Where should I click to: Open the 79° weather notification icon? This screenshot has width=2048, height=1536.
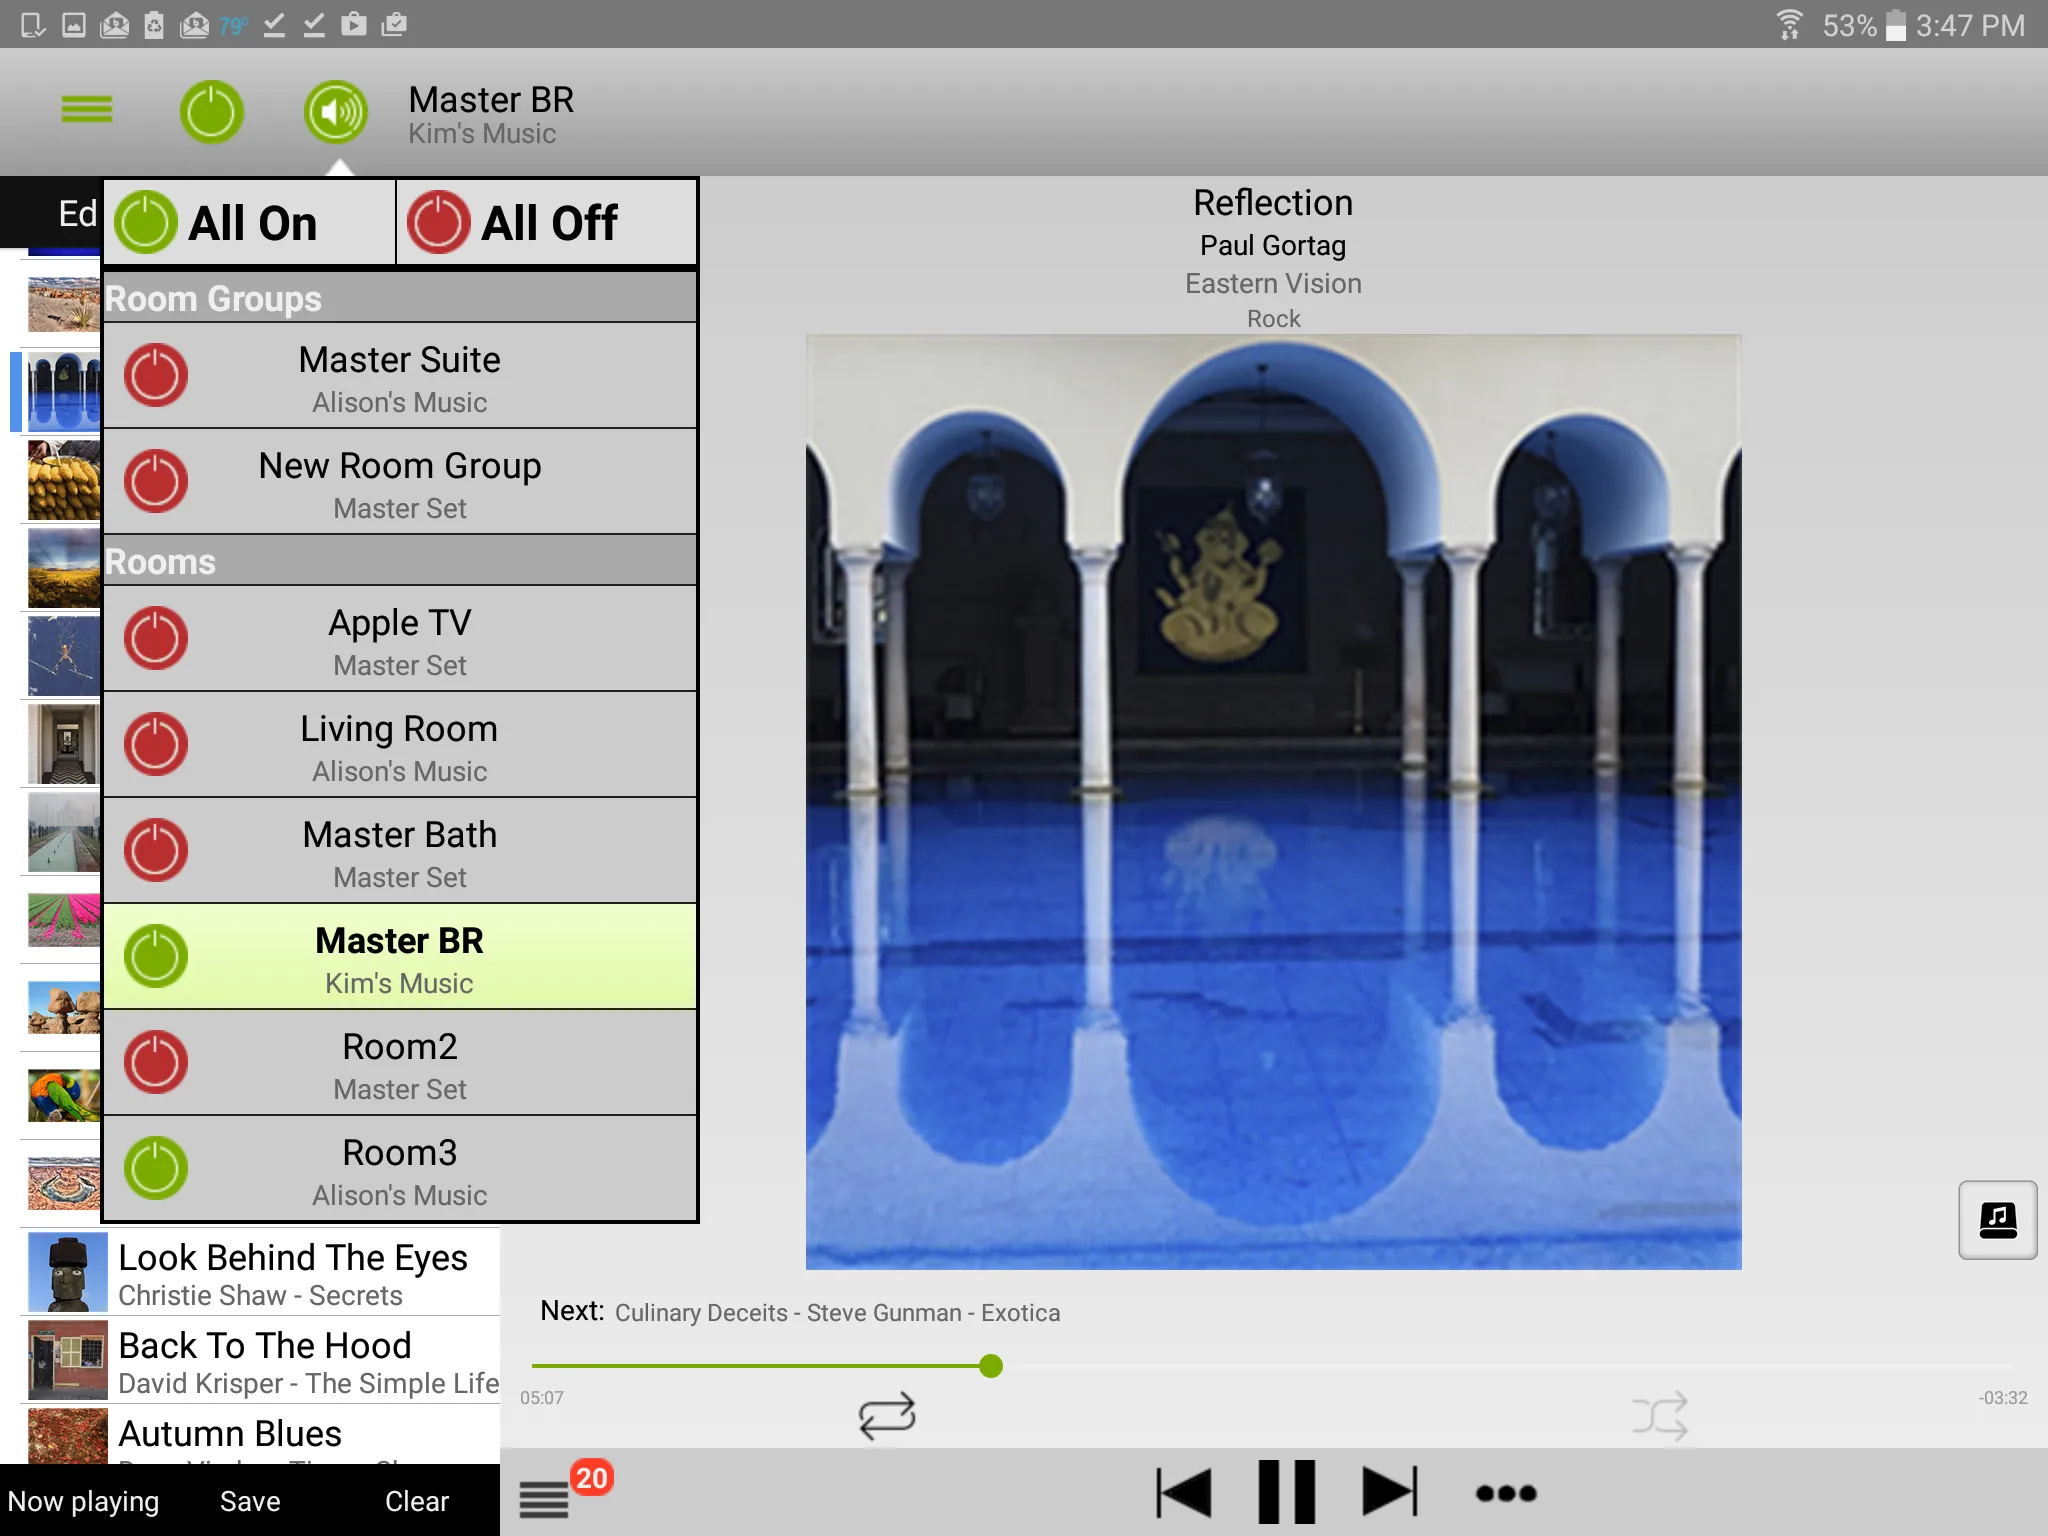[233, 25]
